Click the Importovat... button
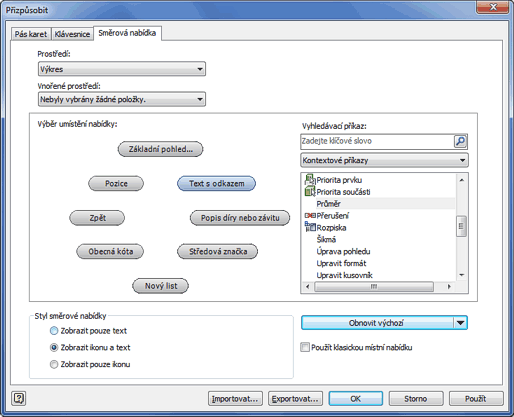Screen dimensions: 514x417 tap(235, 398)
